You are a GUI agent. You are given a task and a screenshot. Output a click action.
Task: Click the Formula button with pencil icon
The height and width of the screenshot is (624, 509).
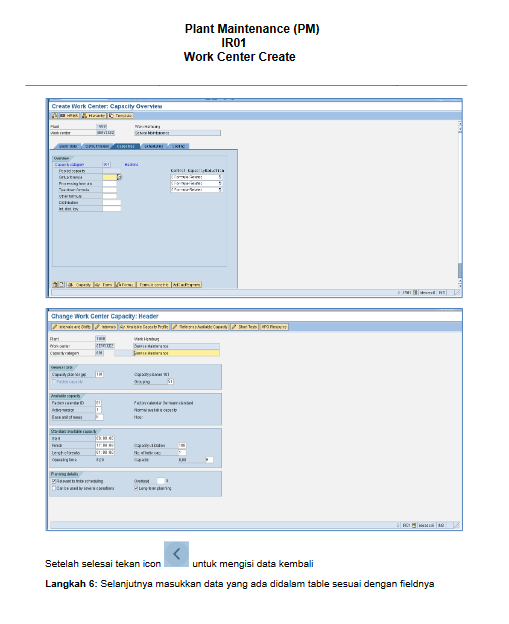(125, 285)
